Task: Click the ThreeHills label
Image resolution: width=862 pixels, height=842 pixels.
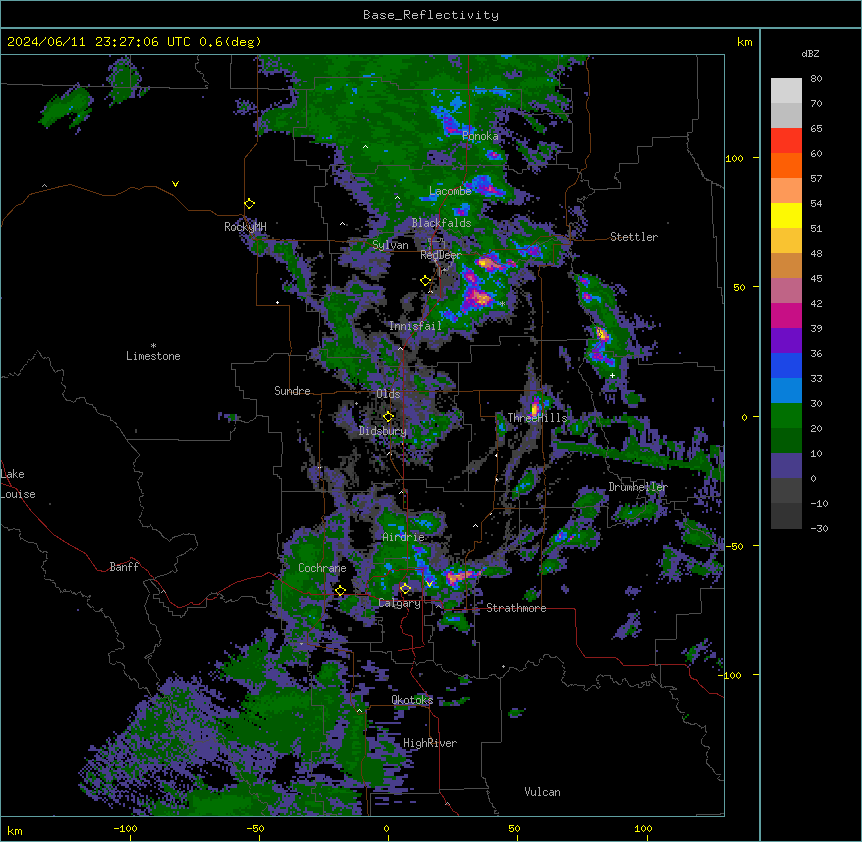Action: tap(537, 418)
